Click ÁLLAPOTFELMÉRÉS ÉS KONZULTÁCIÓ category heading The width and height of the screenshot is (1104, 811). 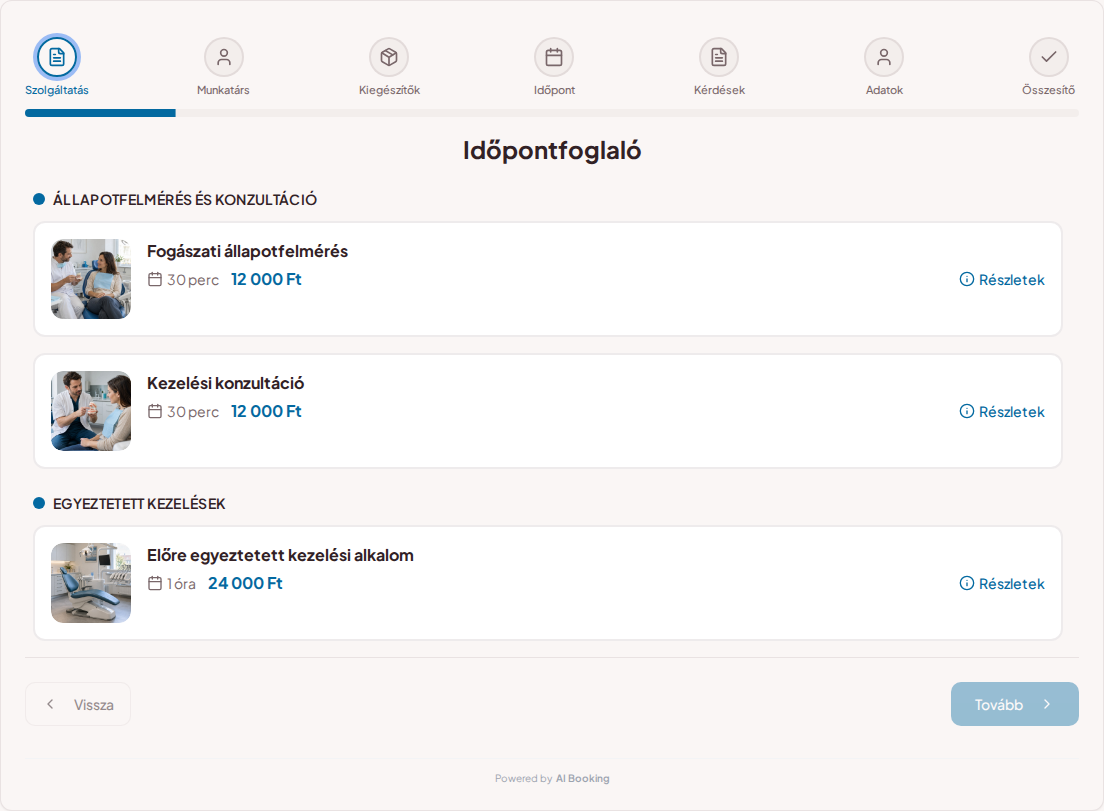[x=184, y=200]
